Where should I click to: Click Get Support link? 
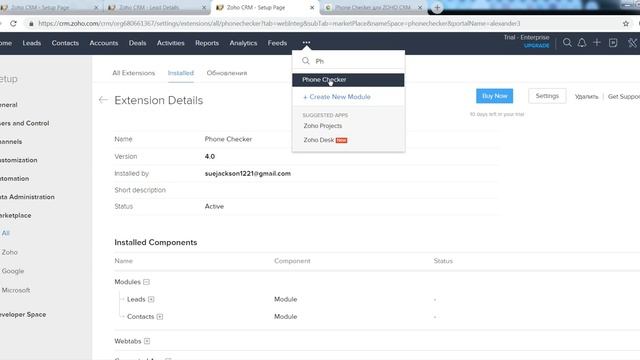624,96
